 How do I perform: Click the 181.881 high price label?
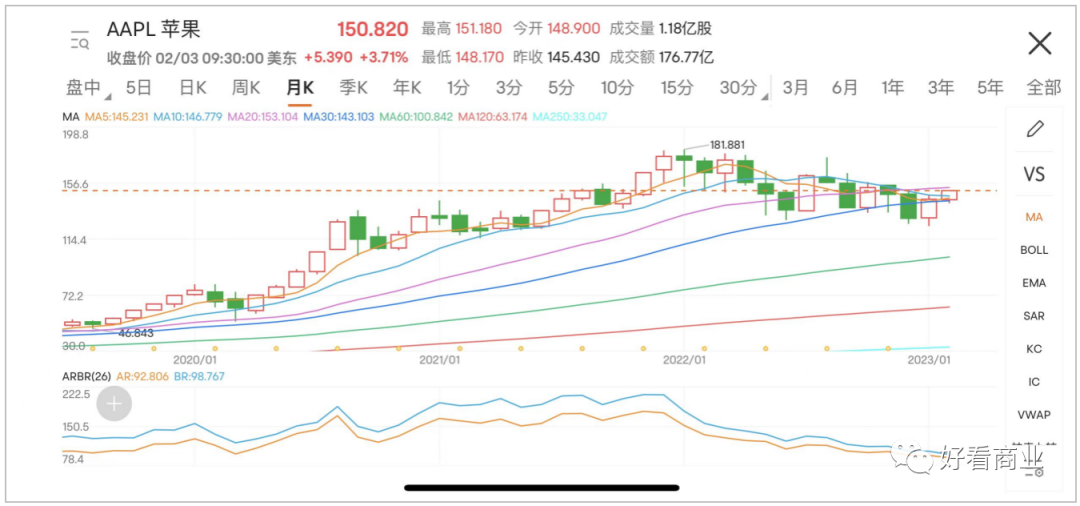[727, 145]
